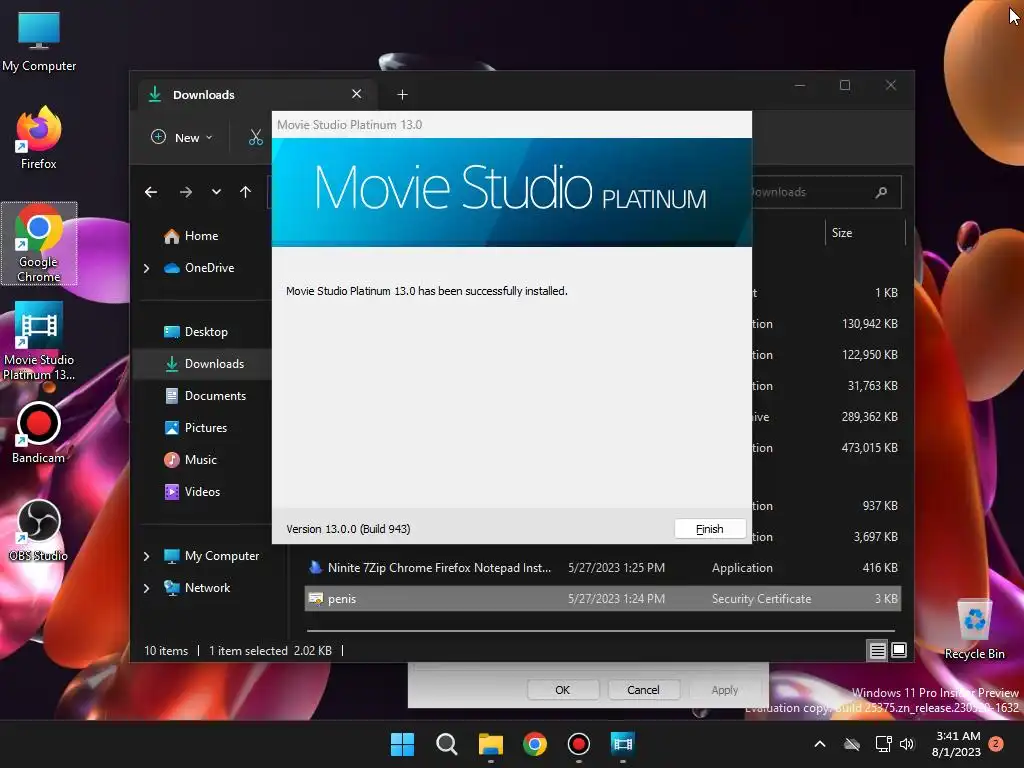Open File Explorer from the taskbar
The width and height of the screenshot is (1024, 768).
(x=490, y=744)
